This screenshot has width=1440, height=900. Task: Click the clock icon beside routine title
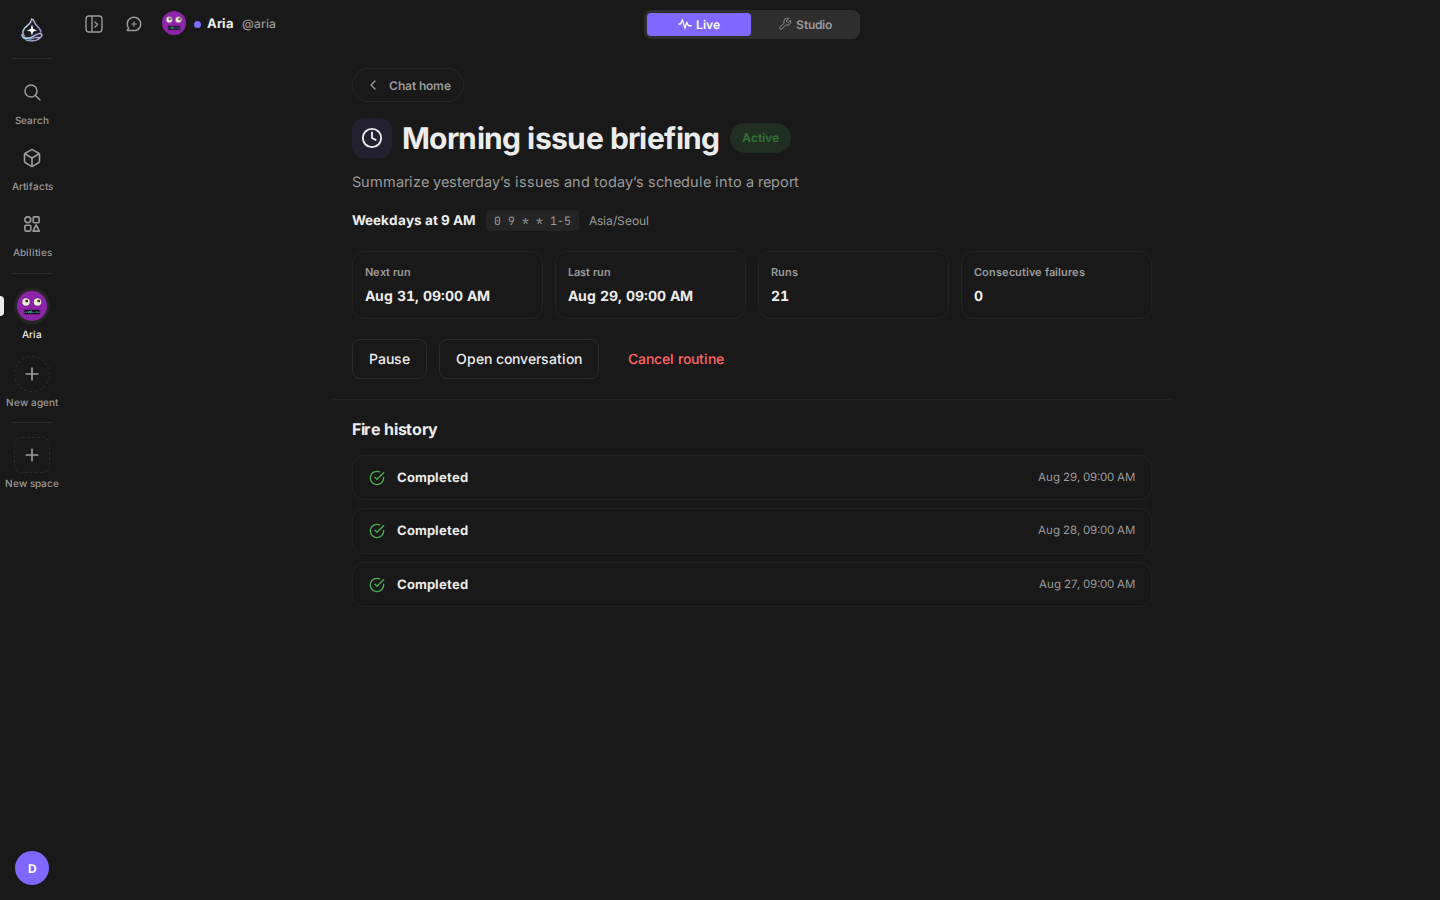(x=372, y=138)
